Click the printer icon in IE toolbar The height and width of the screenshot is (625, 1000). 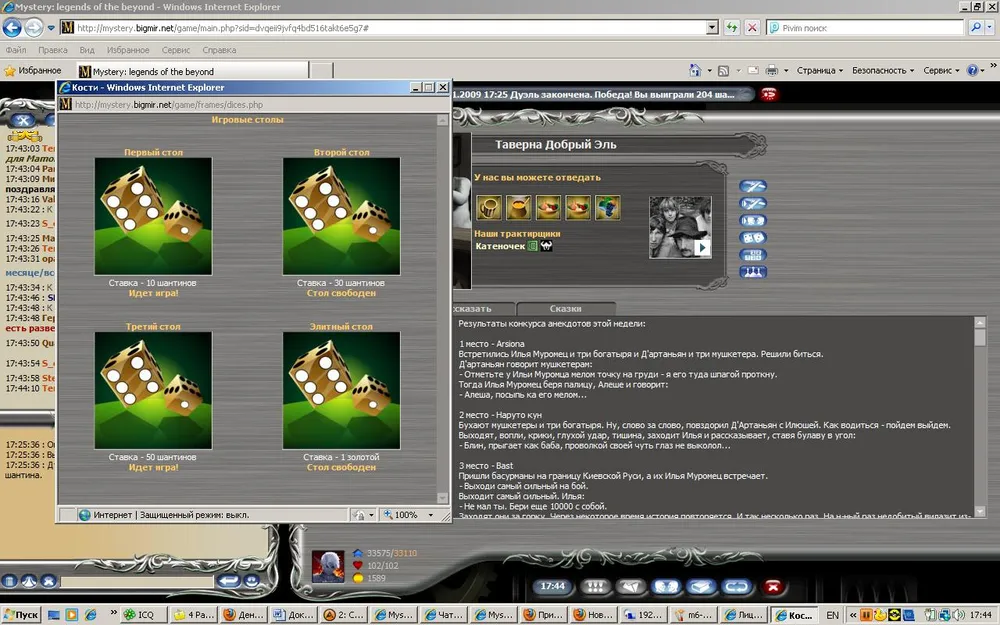pyautogui.click(x=771, y=71)
